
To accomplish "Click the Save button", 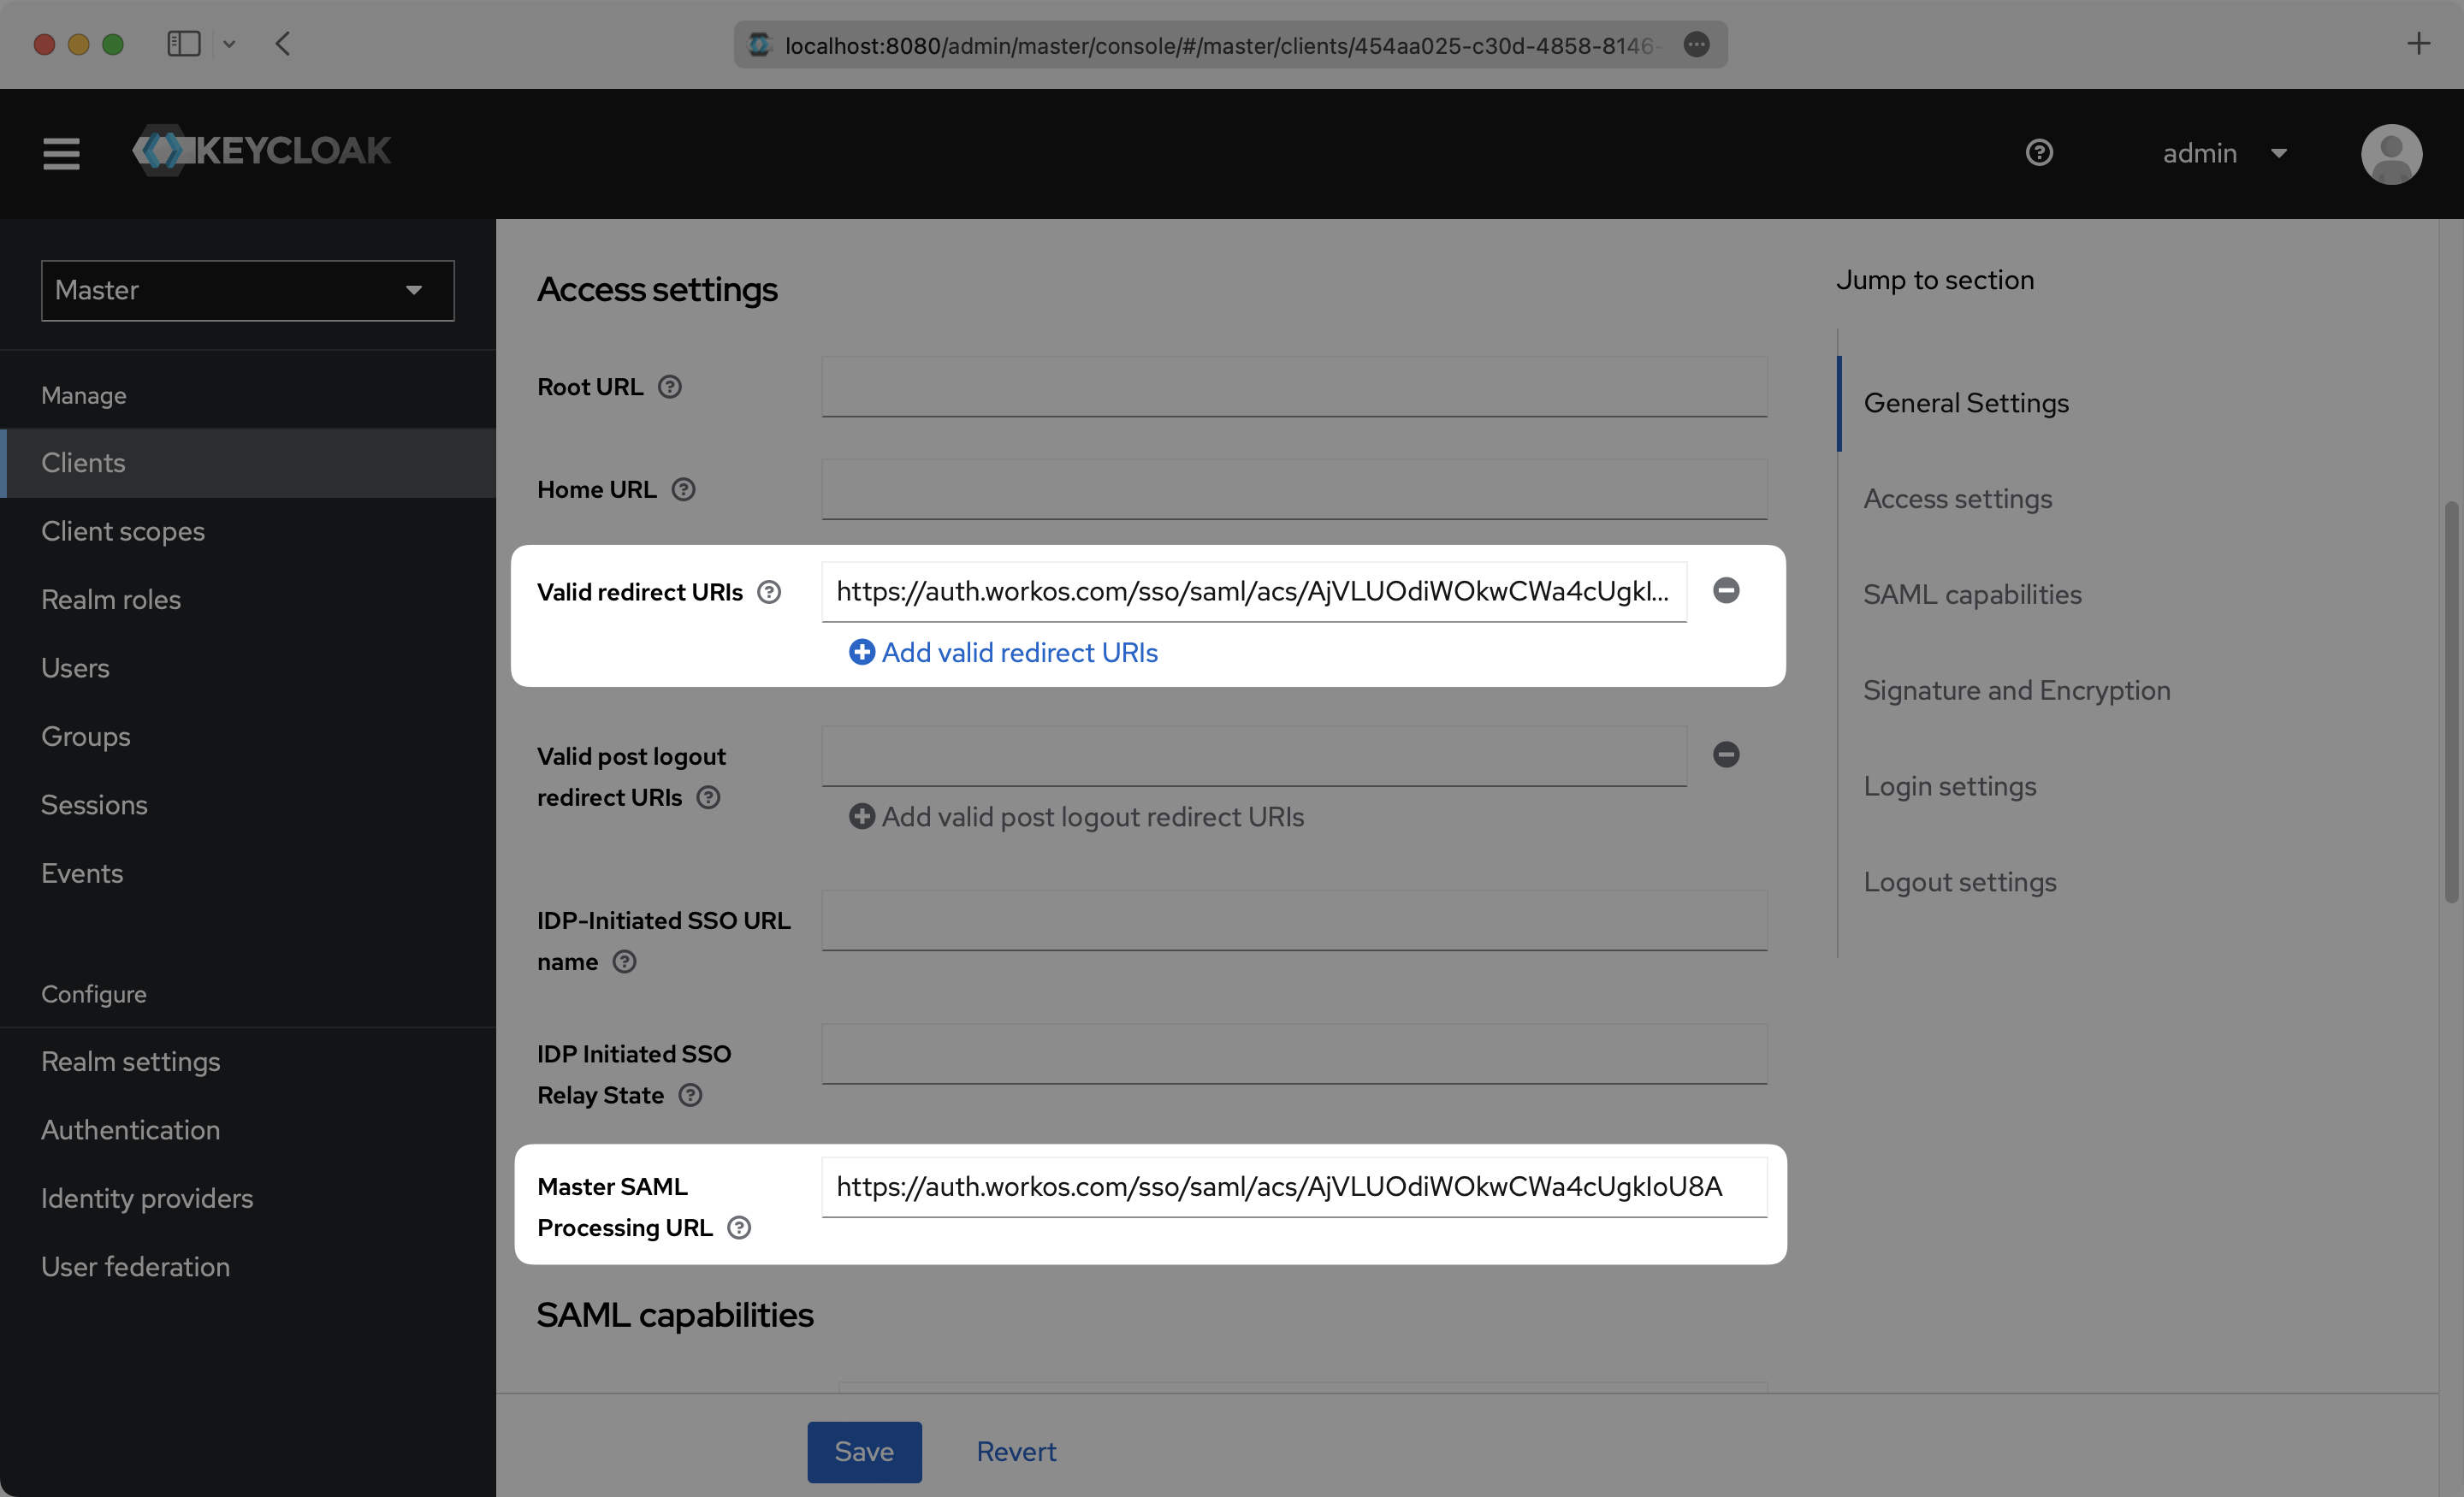I will 863,1451.
